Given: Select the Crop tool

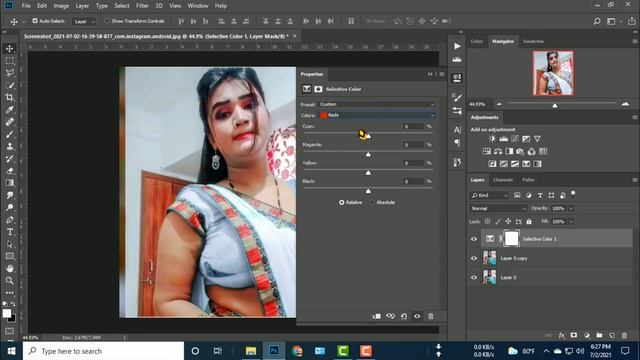Looking at the screenshot, I should pyautogui.click(x=9, y=97).
